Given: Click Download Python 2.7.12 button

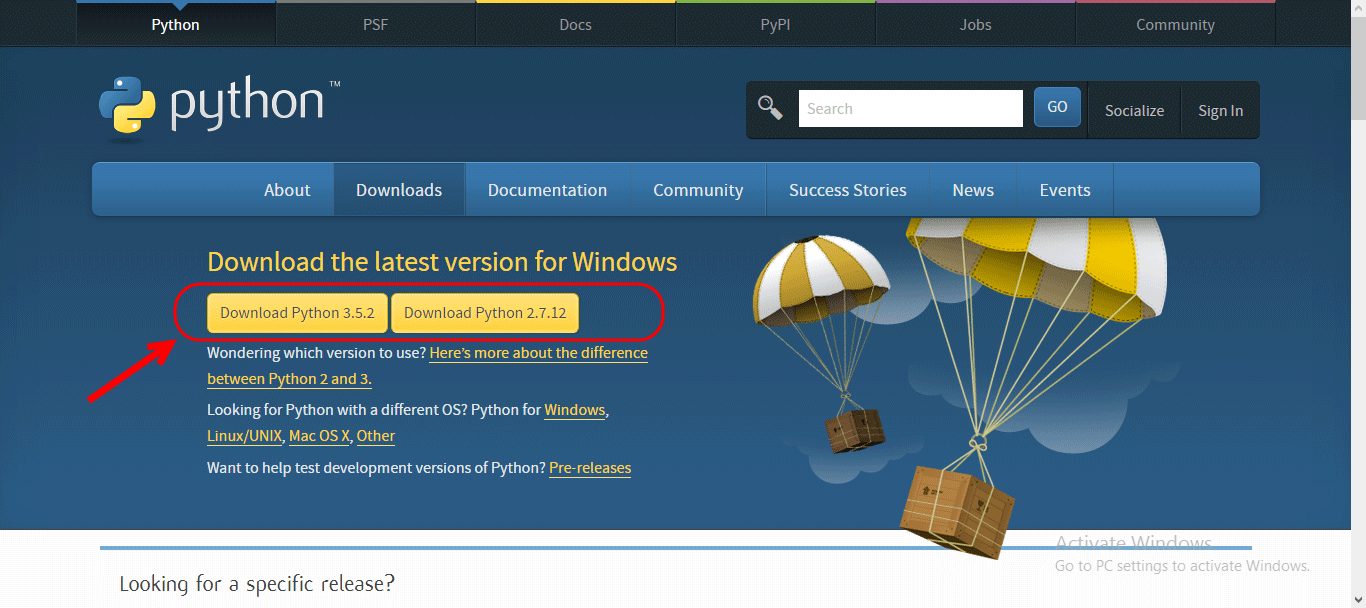Looking at the screenshot, I should tap(485, 313).
